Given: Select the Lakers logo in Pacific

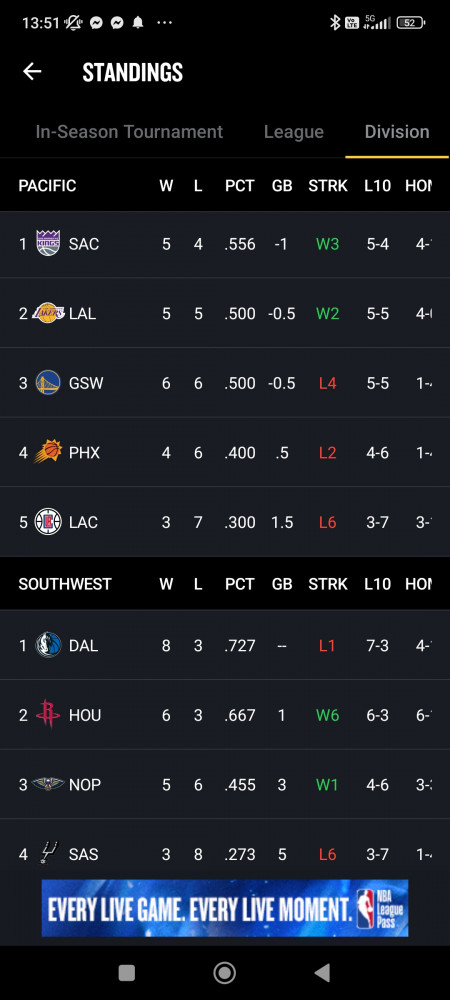Looking at the screenshot, I should point(48,313).
